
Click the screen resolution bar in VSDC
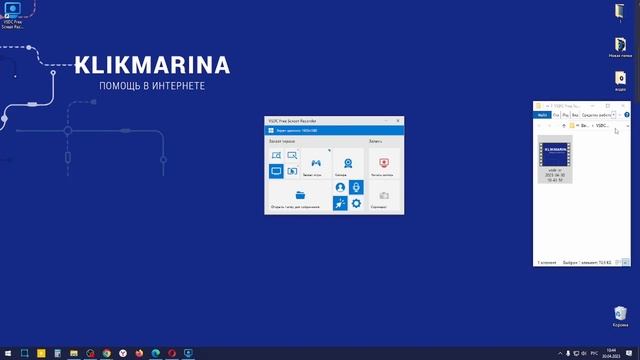coord(334,131)
